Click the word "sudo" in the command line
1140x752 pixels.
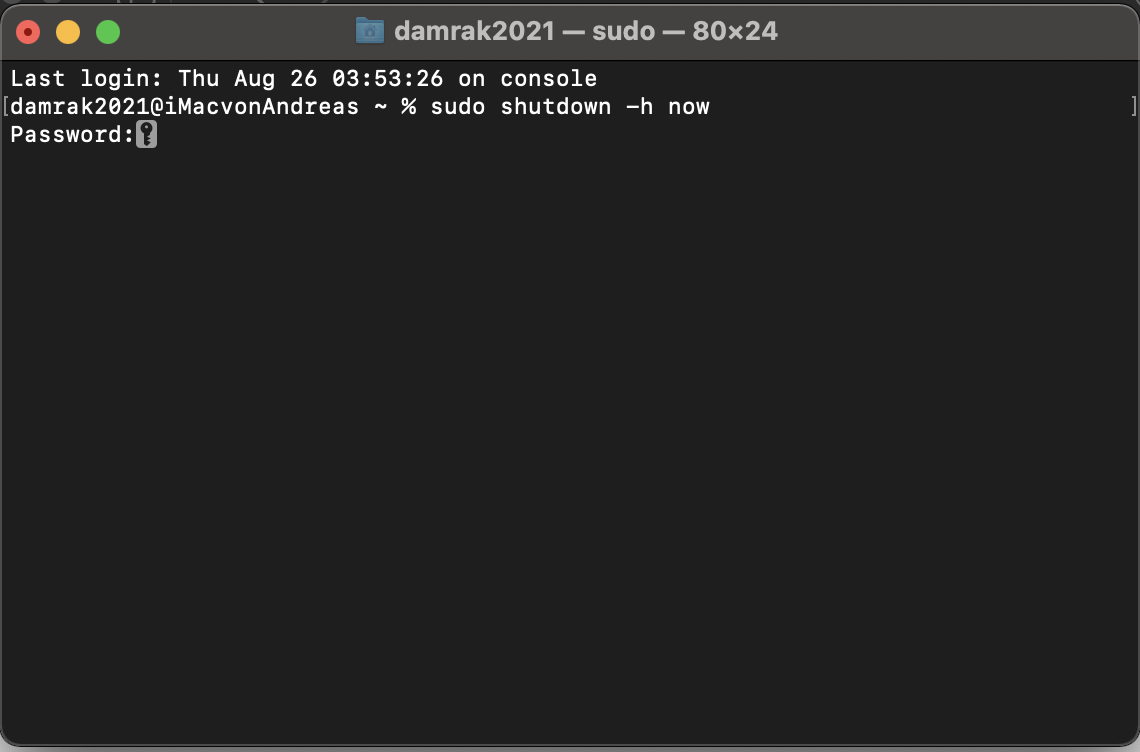(x=457, y=107)
